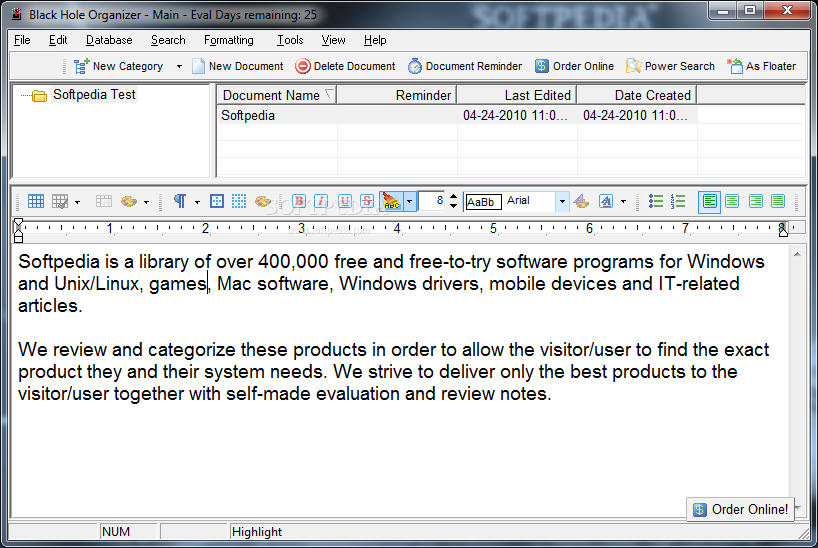Toggle Bold formatting
Screen dimensions: 818x548
(x=299, y=201)
